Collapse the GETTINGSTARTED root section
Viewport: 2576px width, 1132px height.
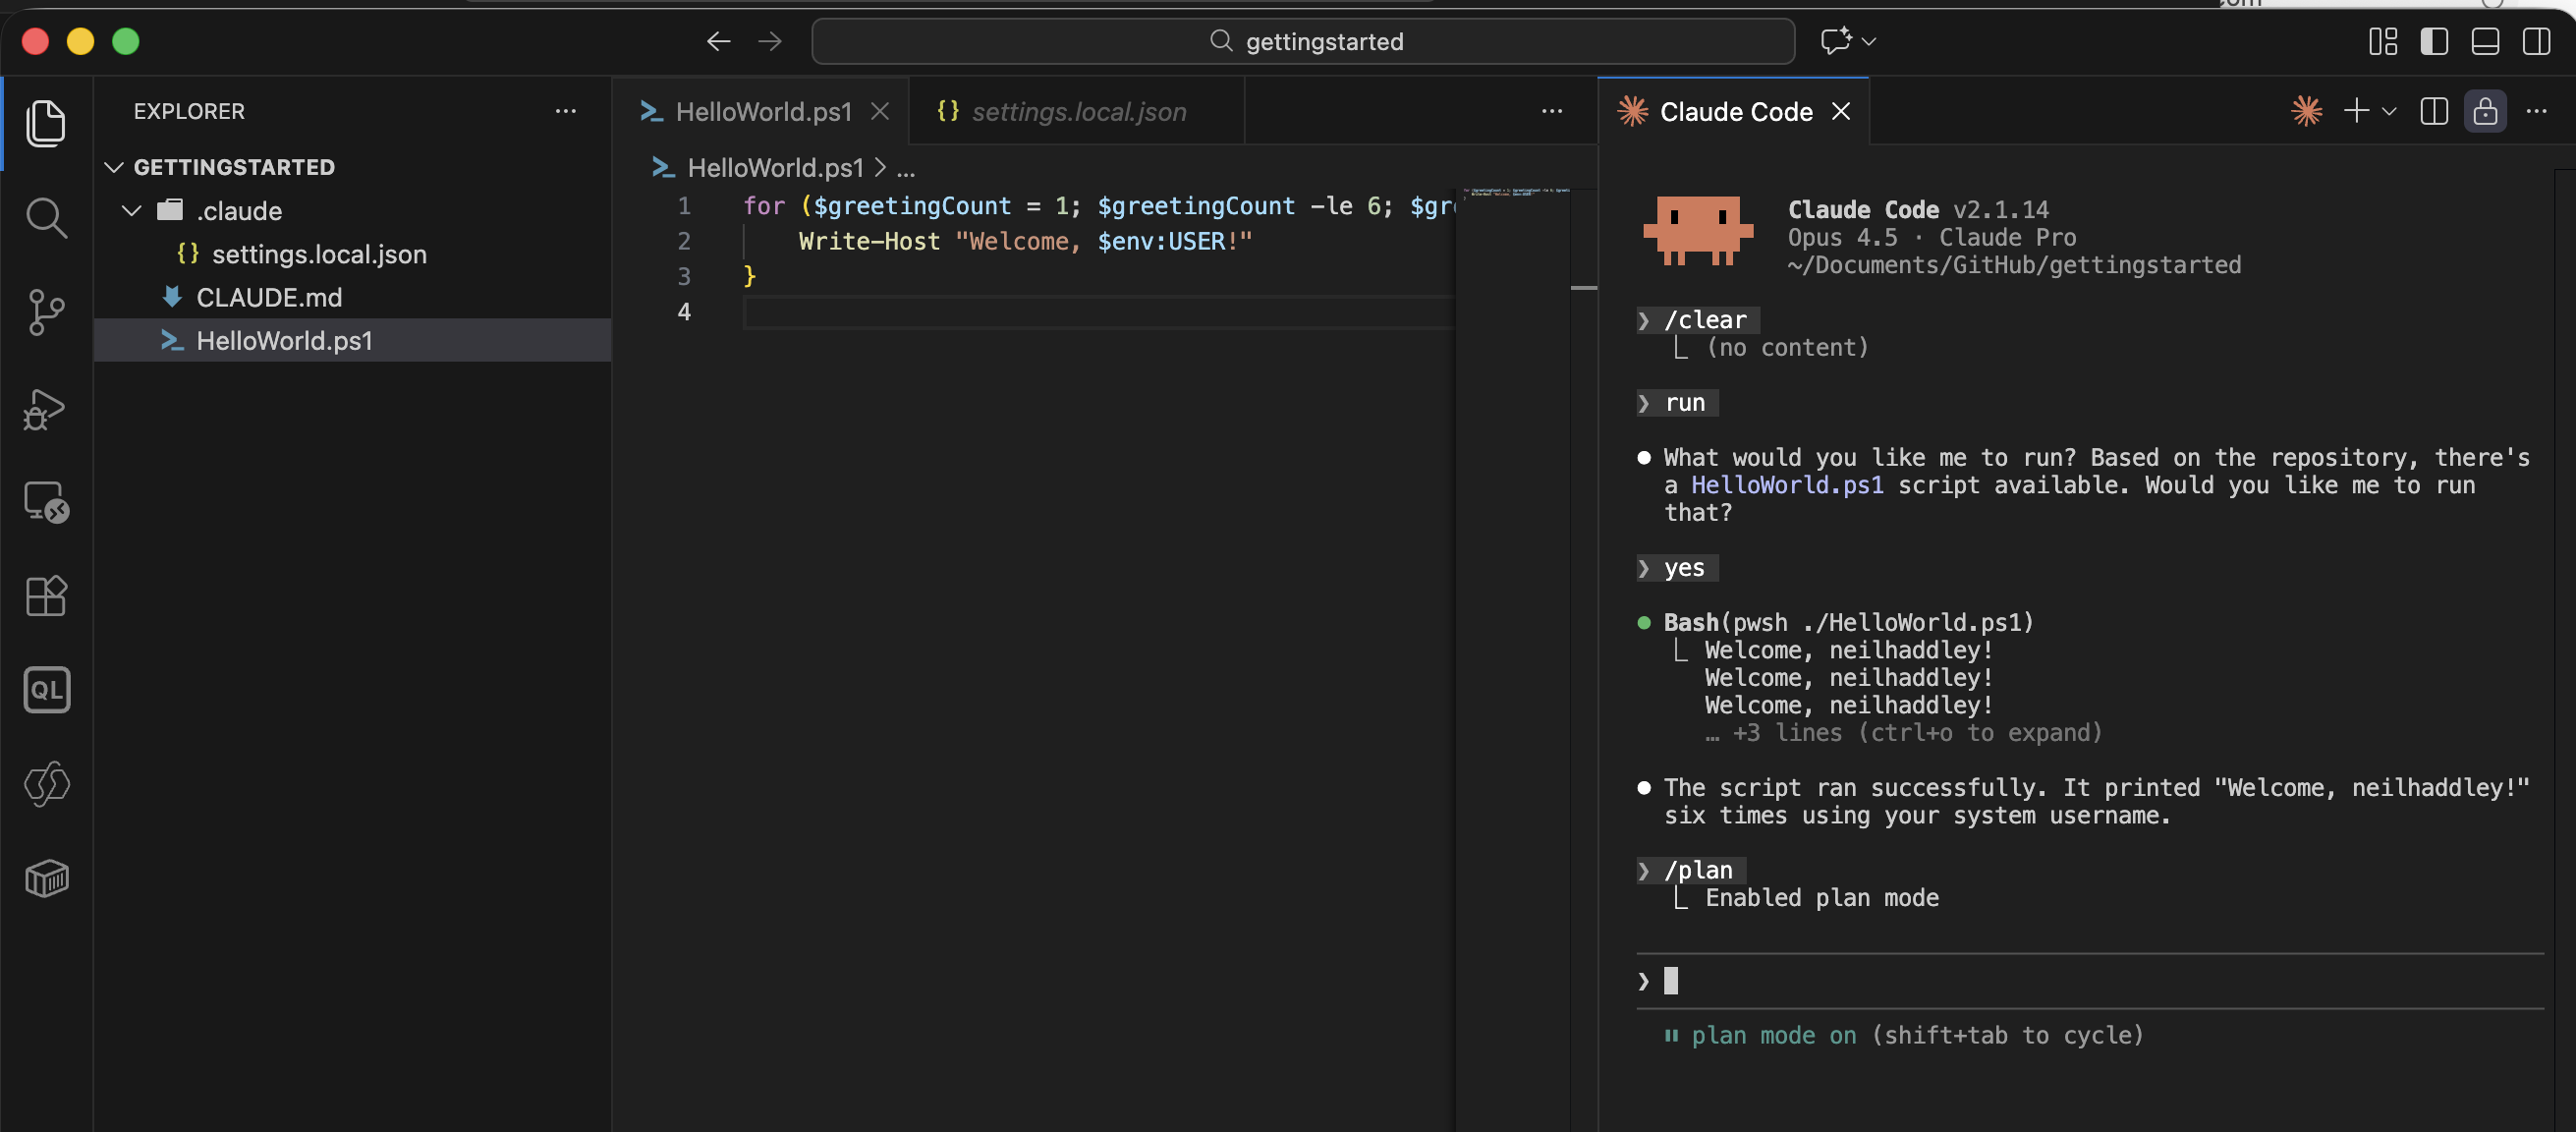(x=114, y=167)
